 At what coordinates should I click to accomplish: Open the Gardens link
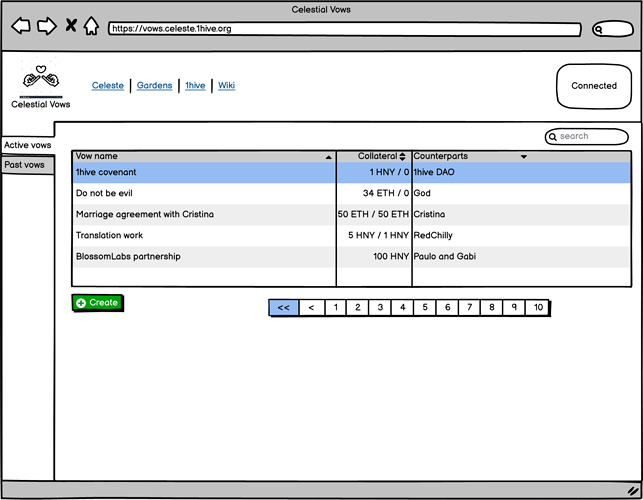pyautogui.click(x=154, y=86)
